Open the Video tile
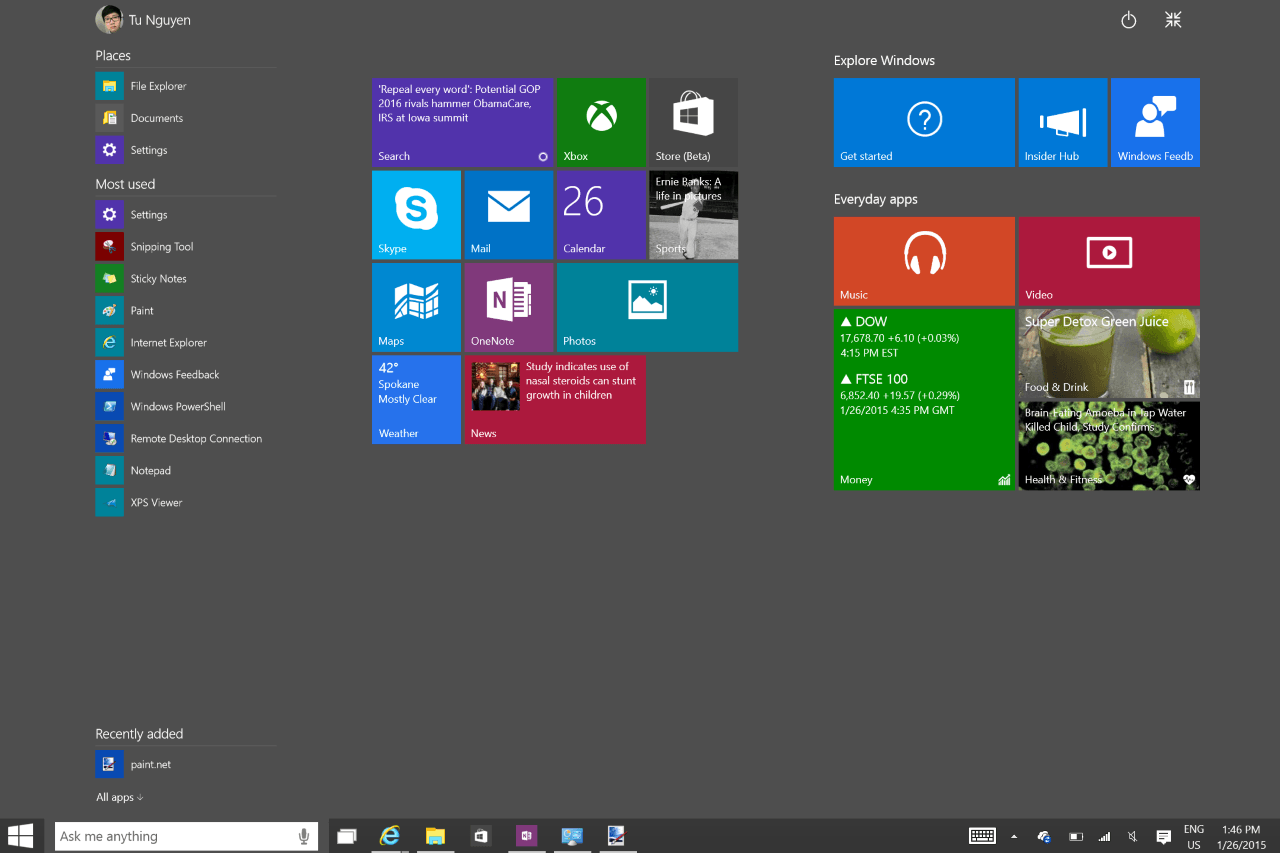This screenshot has height=853, width=1280. coord(1108,261)
